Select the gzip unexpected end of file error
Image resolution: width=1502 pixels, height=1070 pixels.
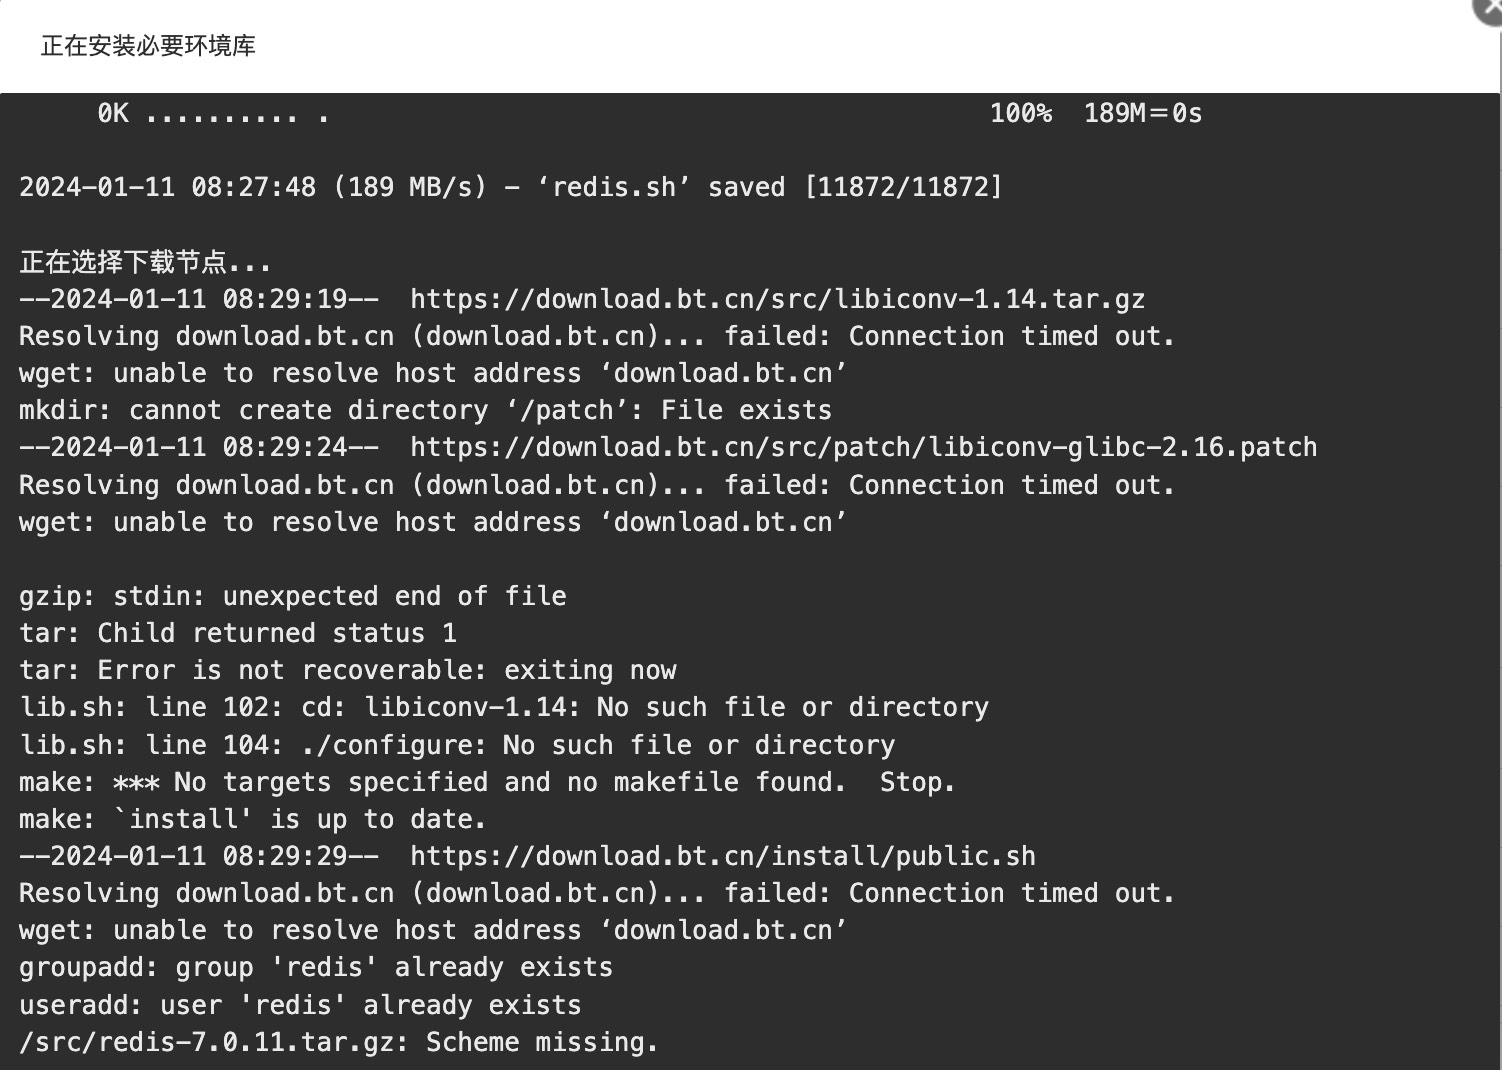292,596
